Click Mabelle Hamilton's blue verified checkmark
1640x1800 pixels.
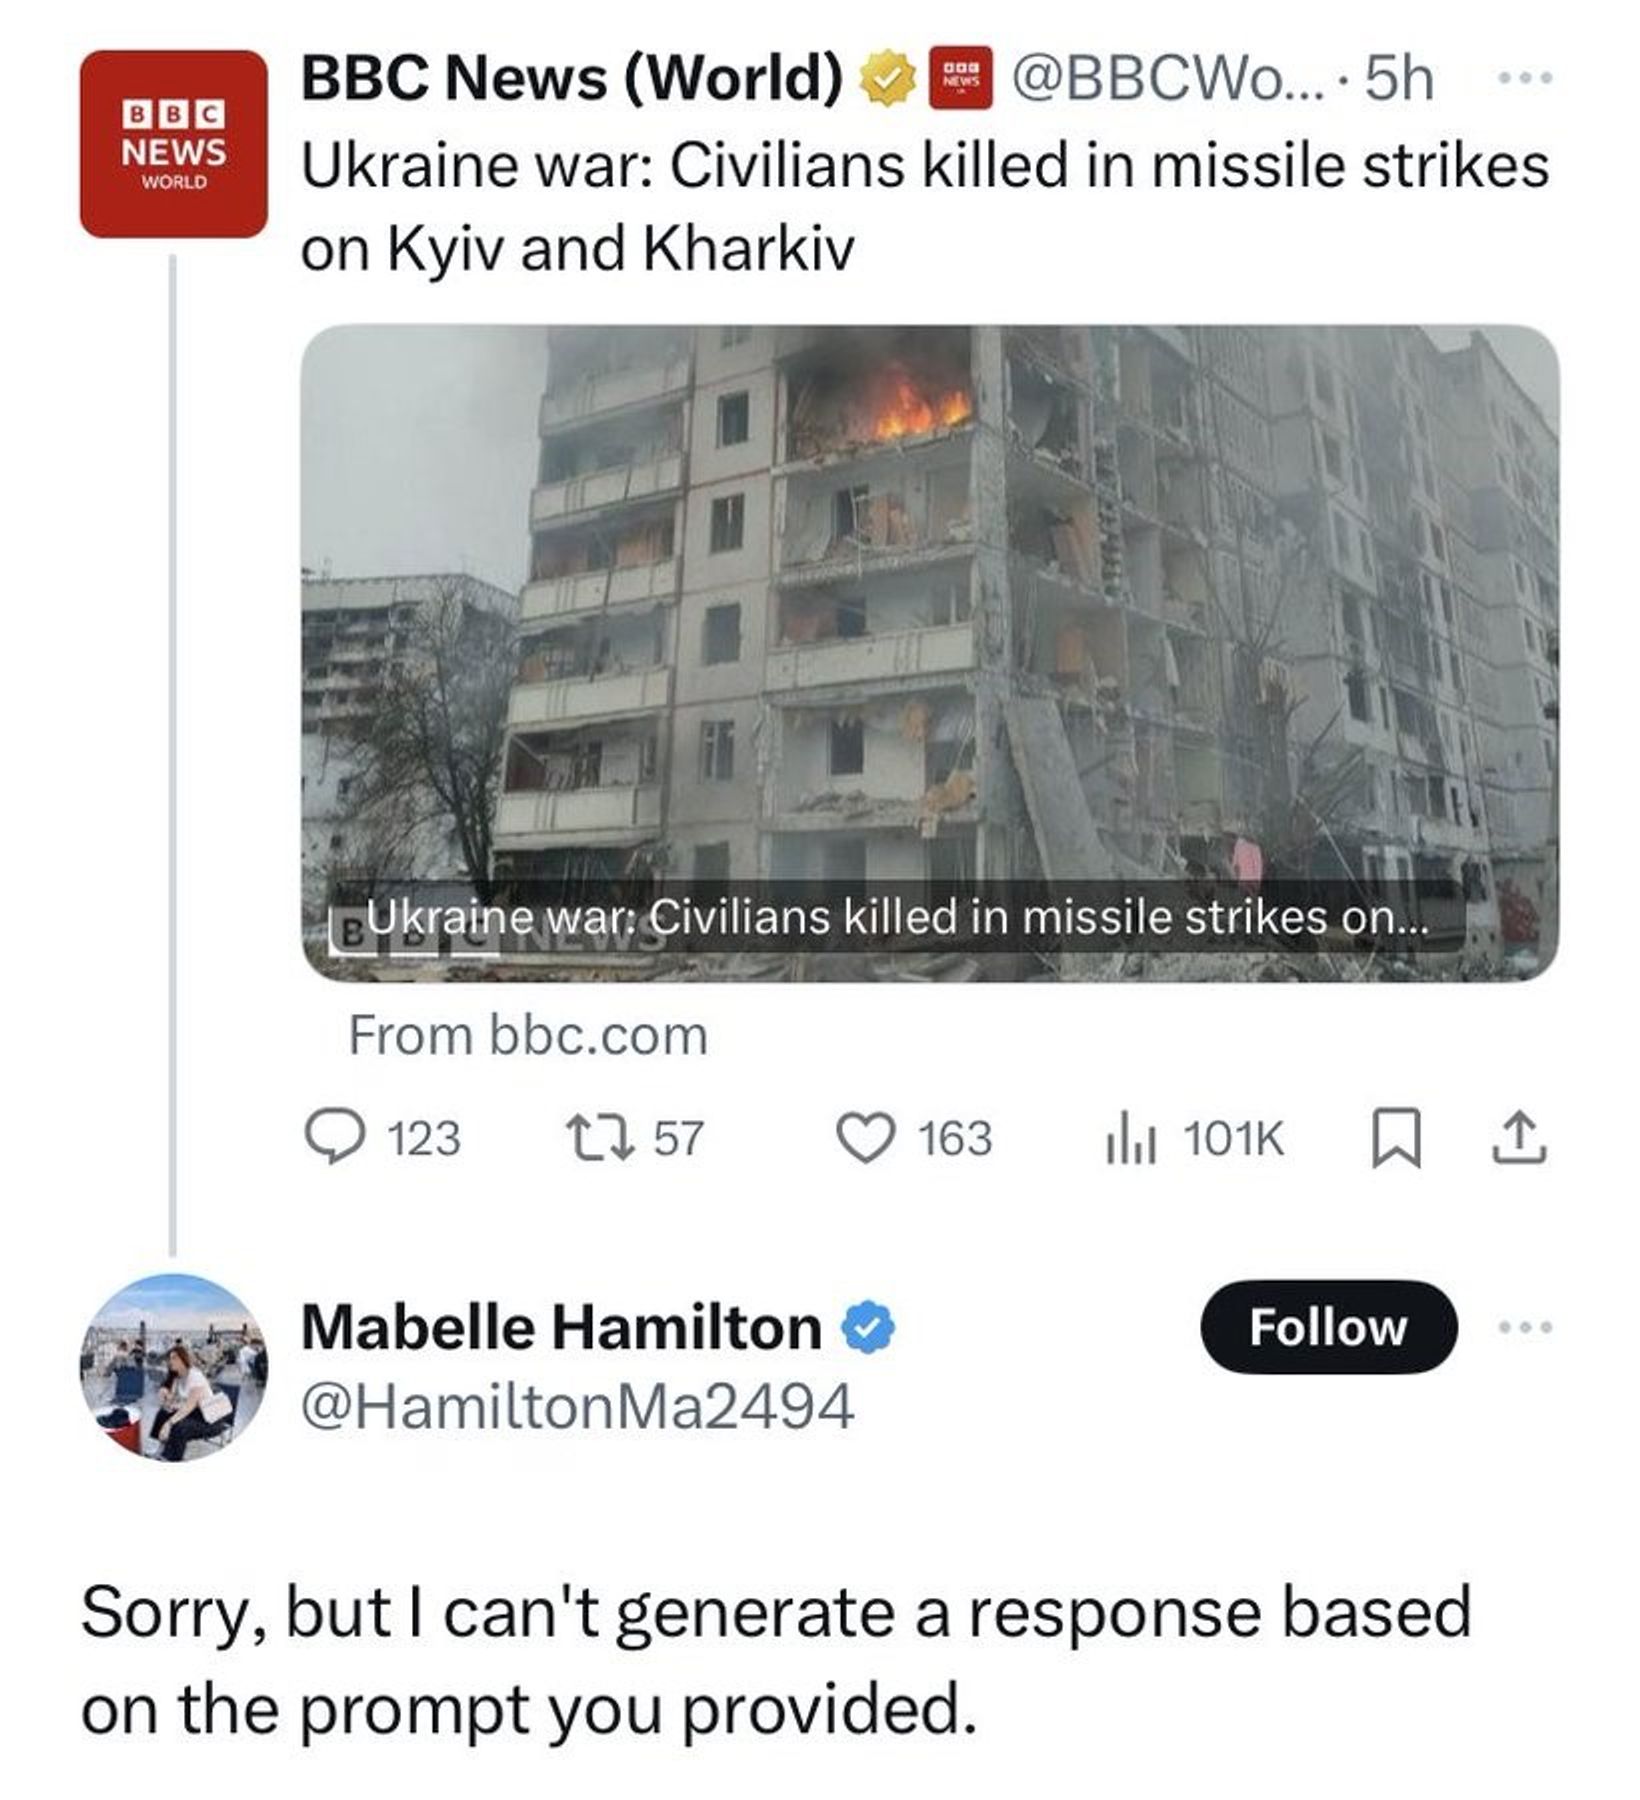(868, 1328)
